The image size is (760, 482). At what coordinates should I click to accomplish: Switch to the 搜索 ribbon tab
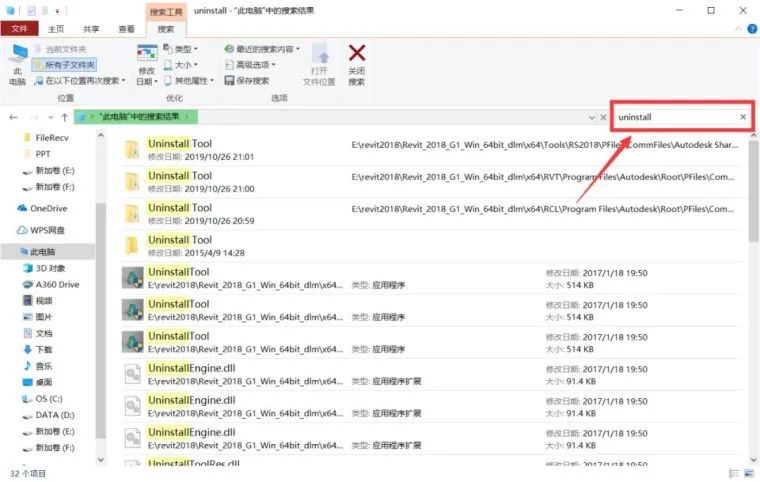point(166,29)
